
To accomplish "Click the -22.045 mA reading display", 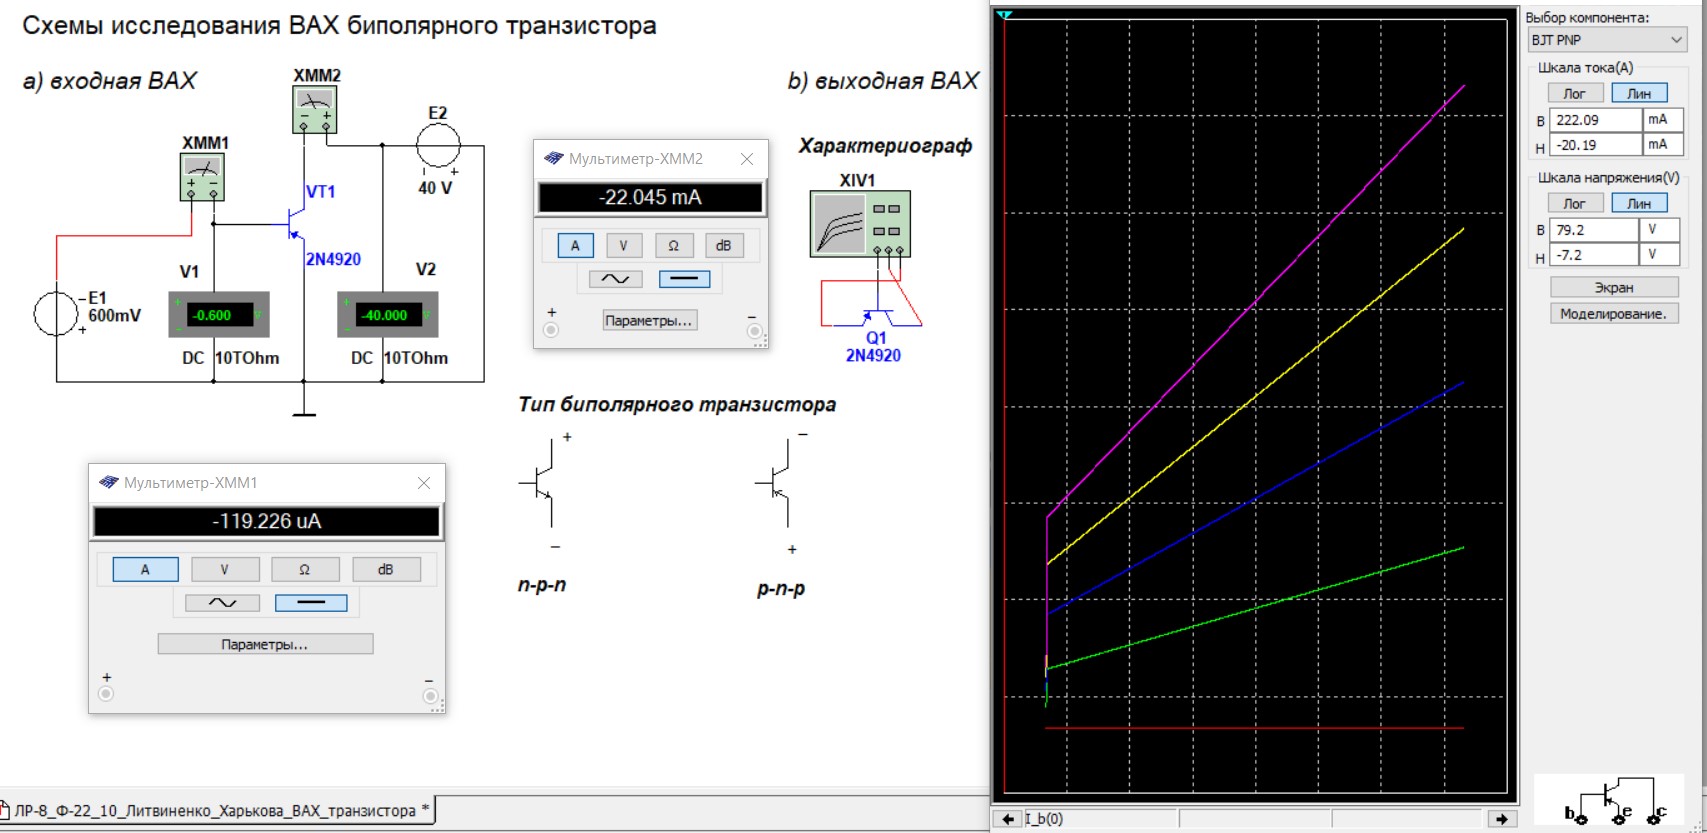I will [x=650, y=198].
